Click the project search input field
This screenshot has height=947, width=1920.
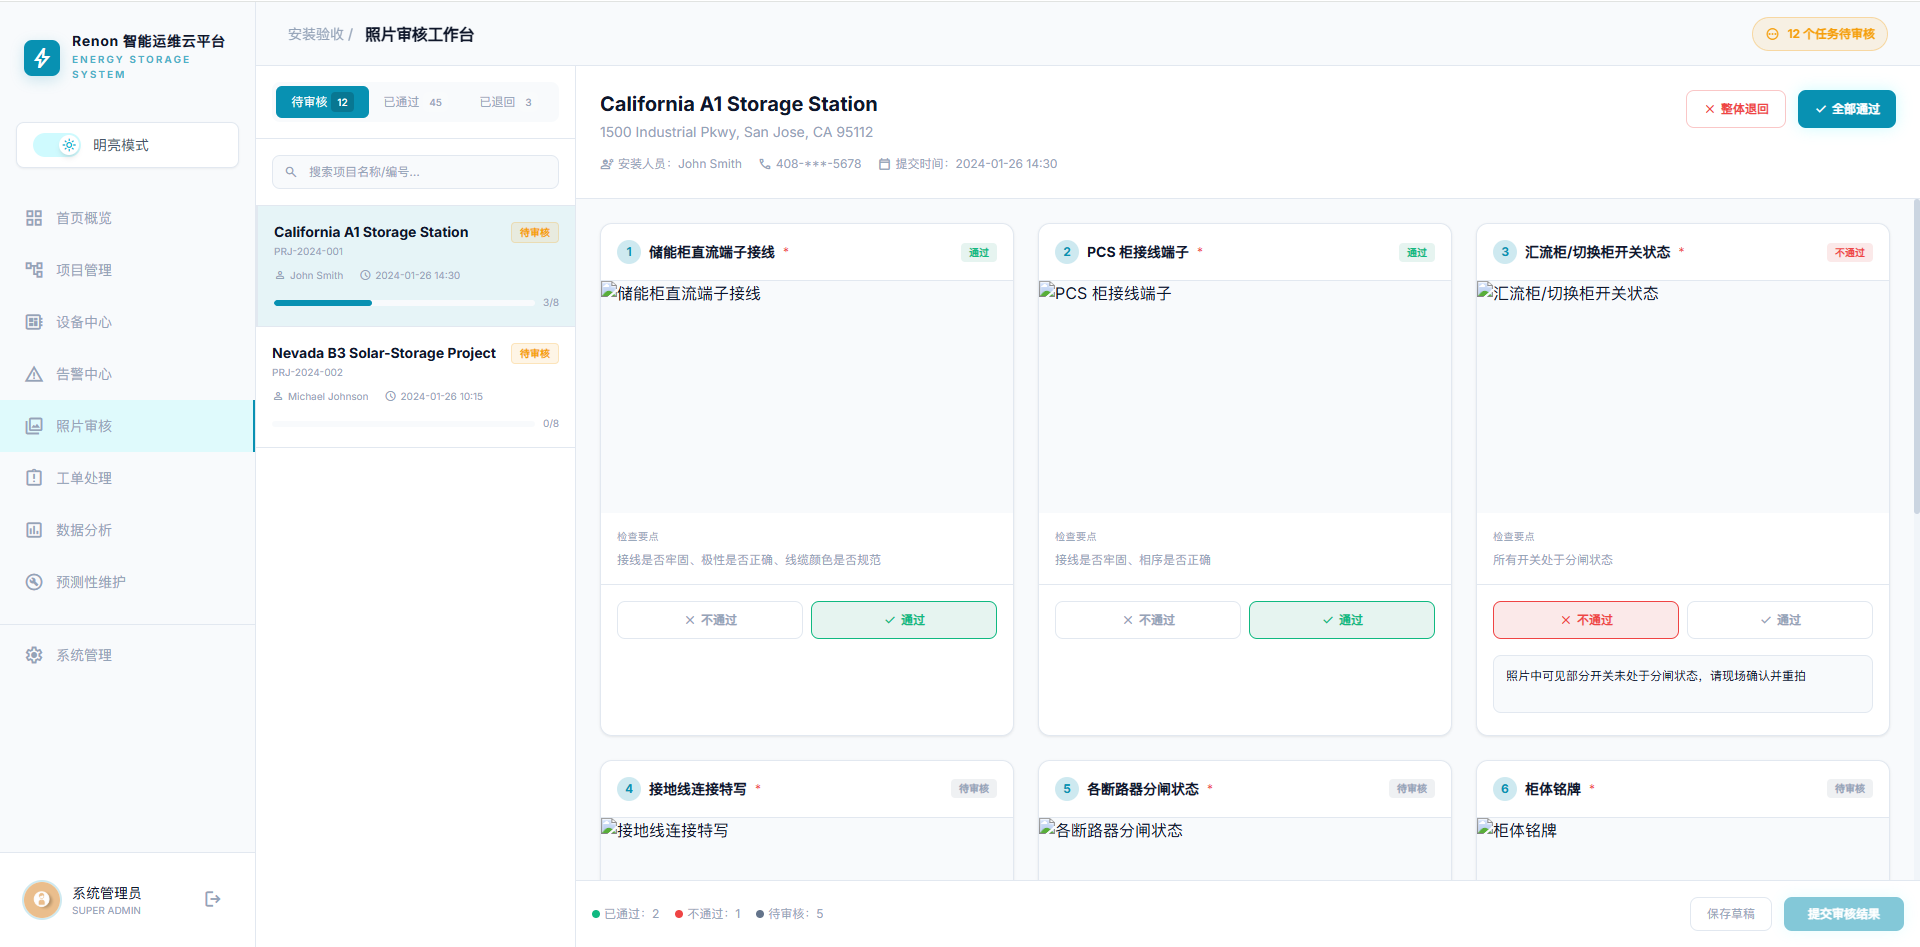(x=415, y=172)
